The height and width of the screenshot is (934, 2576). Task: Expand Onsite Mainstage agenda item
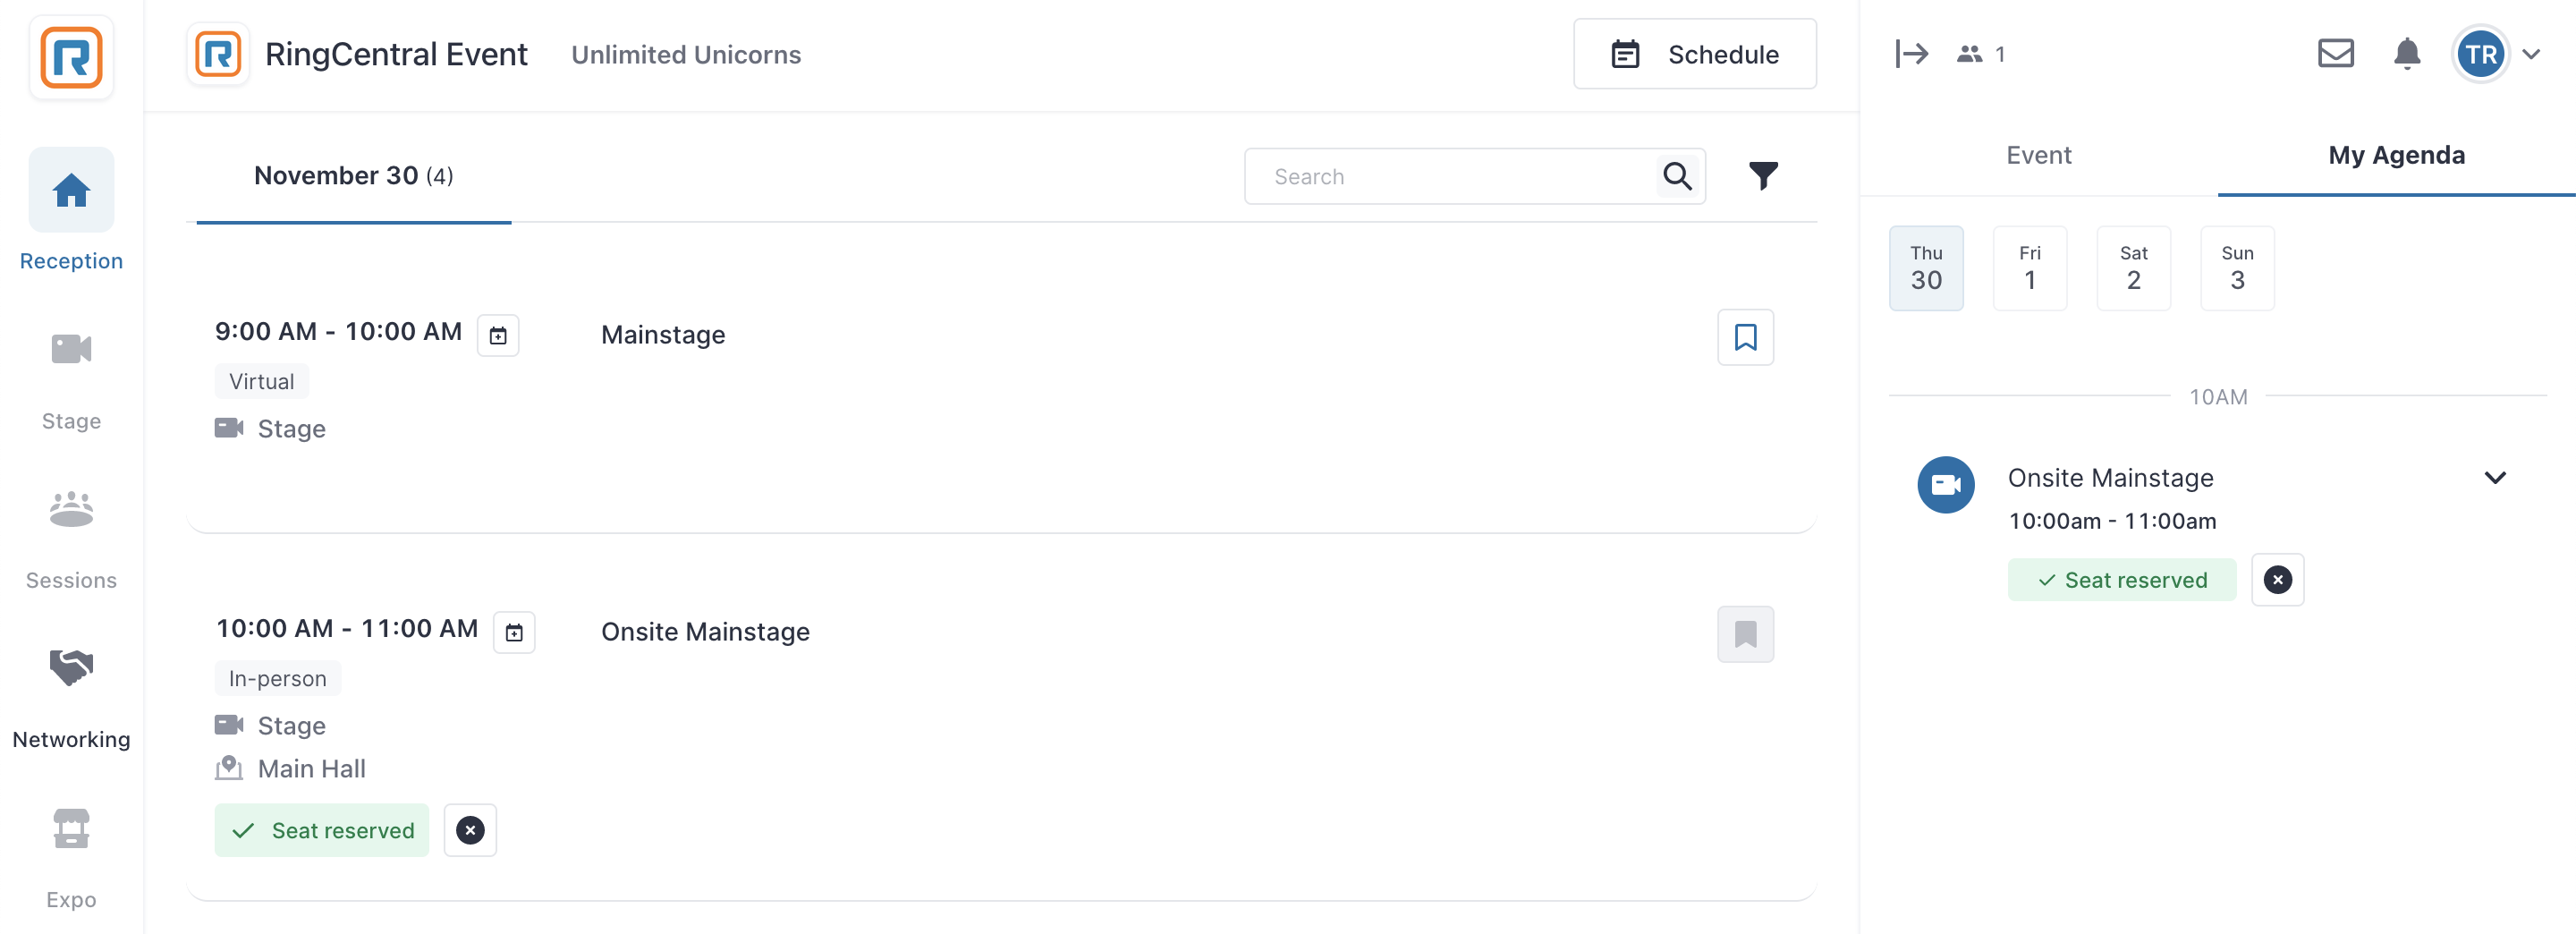[2494, 478]
